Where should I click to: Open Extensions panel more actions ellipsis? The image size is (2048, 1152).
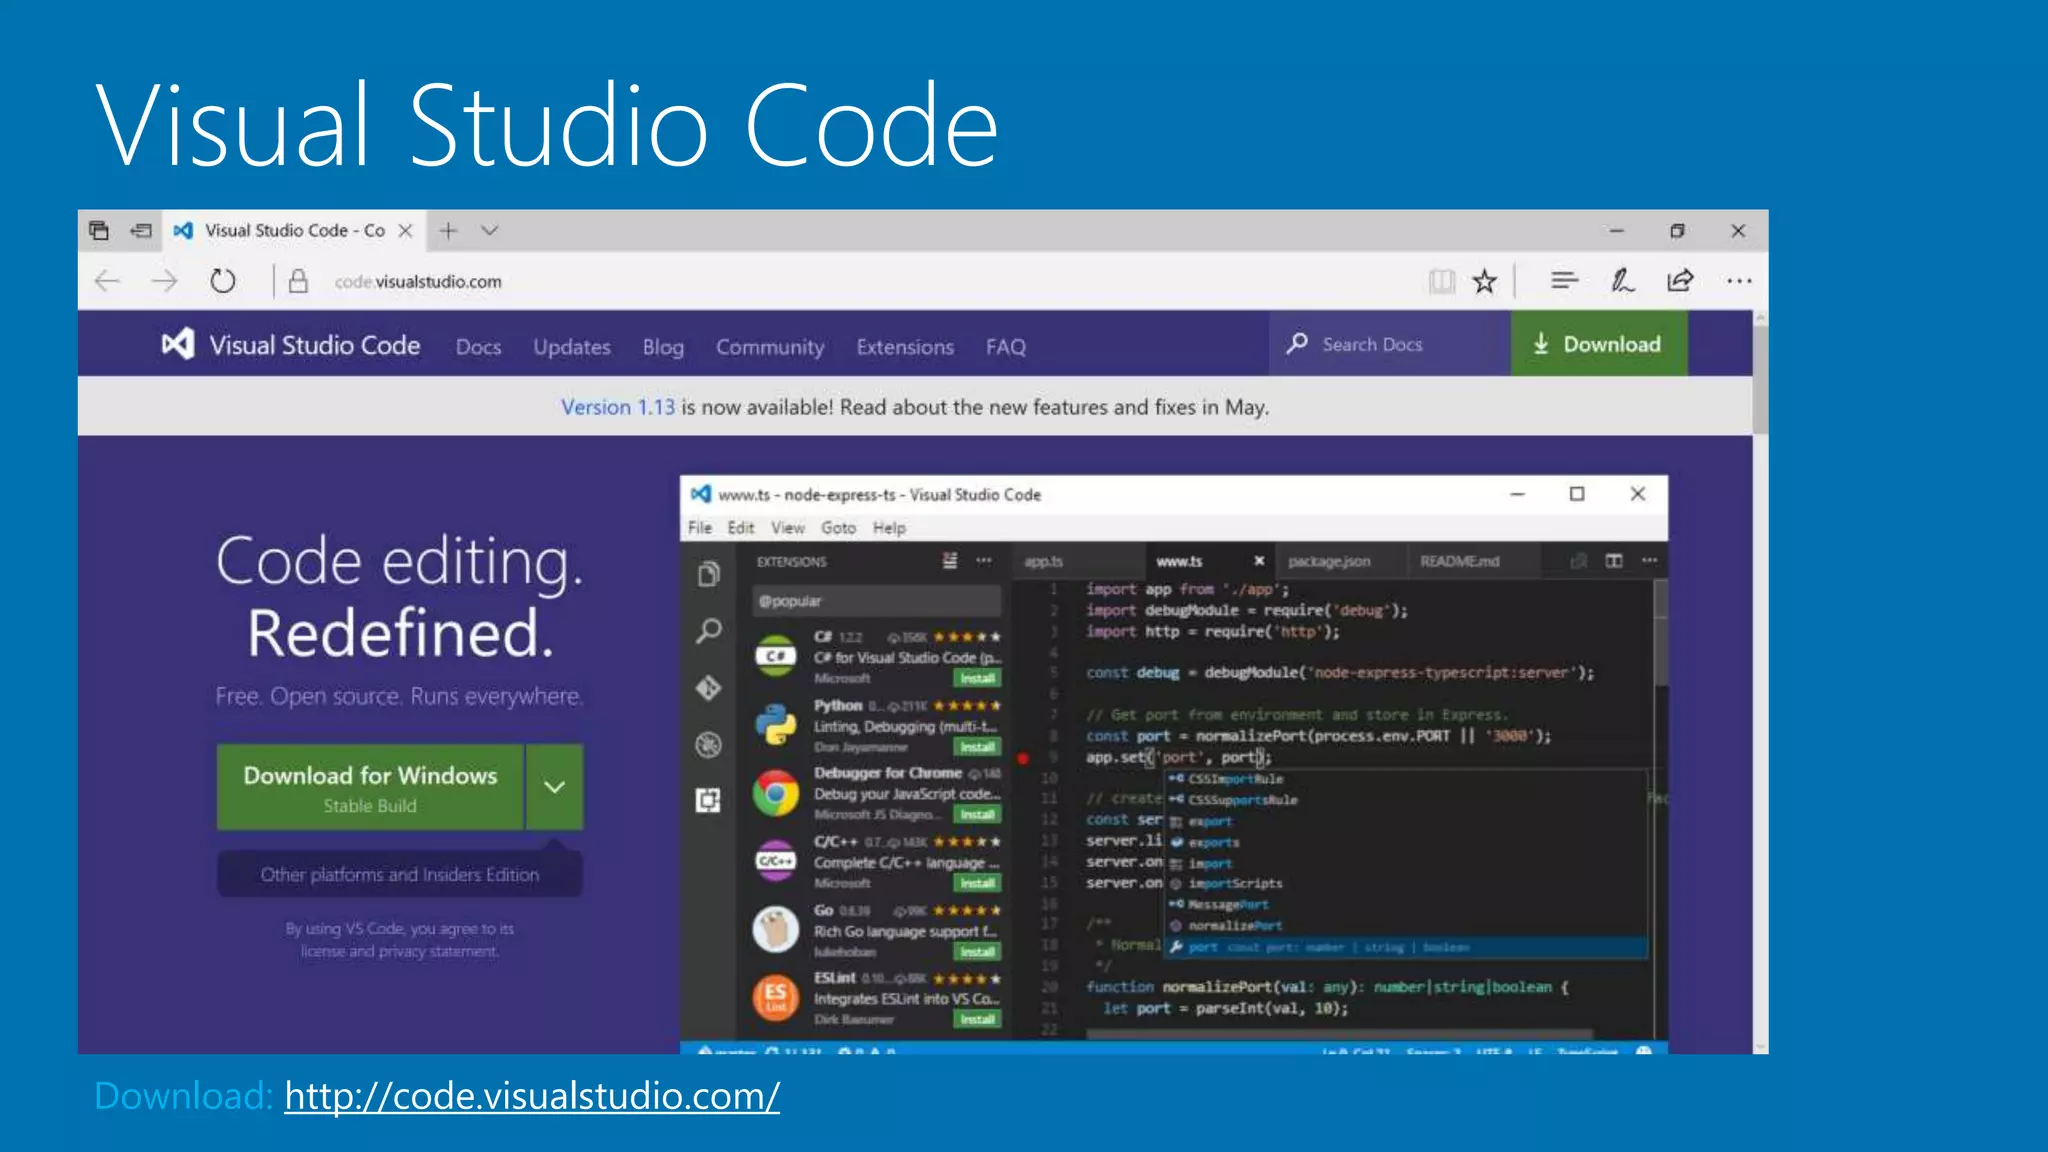pyautogui.click(x=984, y=561)
